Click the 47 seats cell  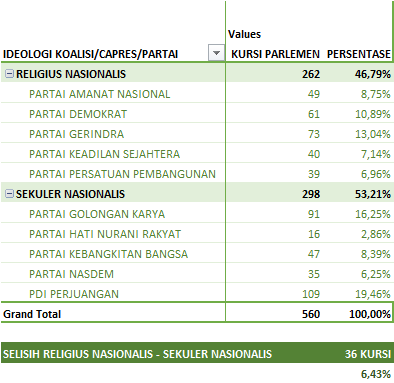(314, 254)
